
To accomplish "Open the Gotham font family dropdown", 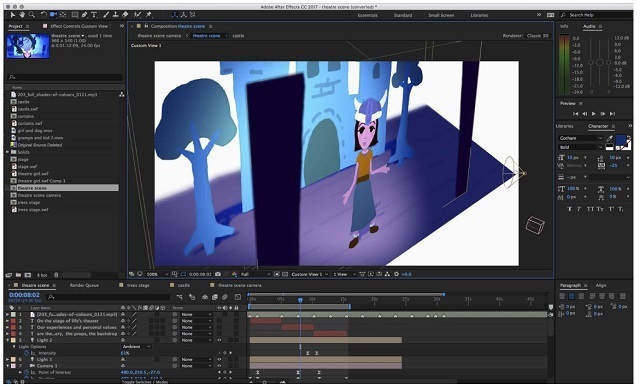I will tap(580, 138).
